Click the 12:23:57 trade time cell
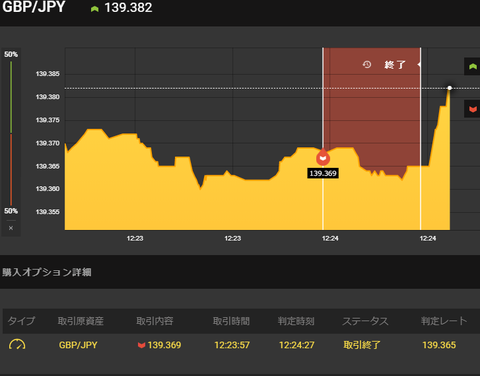This screenshot has height=376, width=480. [x=232, y=345]
